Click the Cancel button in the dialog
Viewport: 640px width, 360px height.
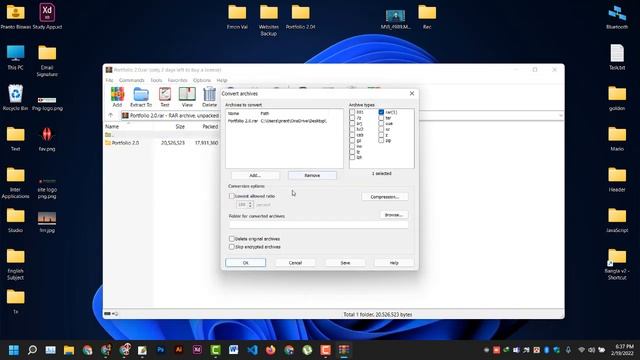pos(295,263)
